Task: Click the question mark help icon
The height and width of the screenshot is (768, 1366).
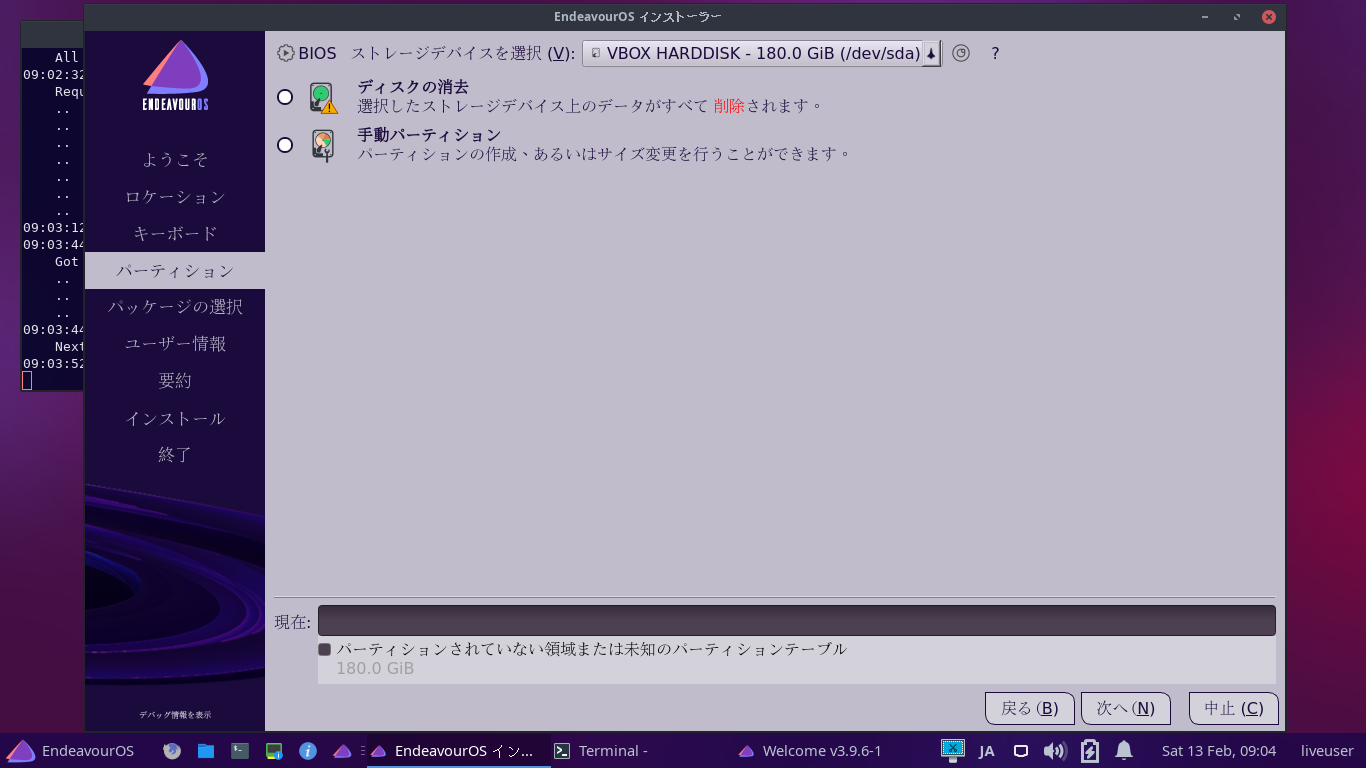Action: (995, 53)
